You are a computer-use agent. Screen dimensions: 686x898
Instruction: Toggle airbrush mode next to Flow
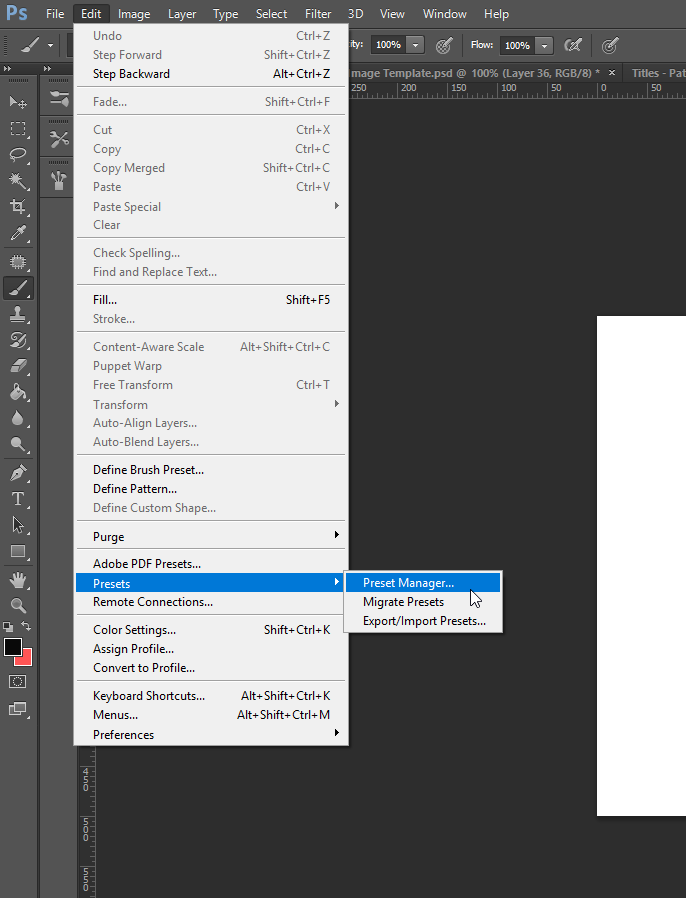[573, 45]
